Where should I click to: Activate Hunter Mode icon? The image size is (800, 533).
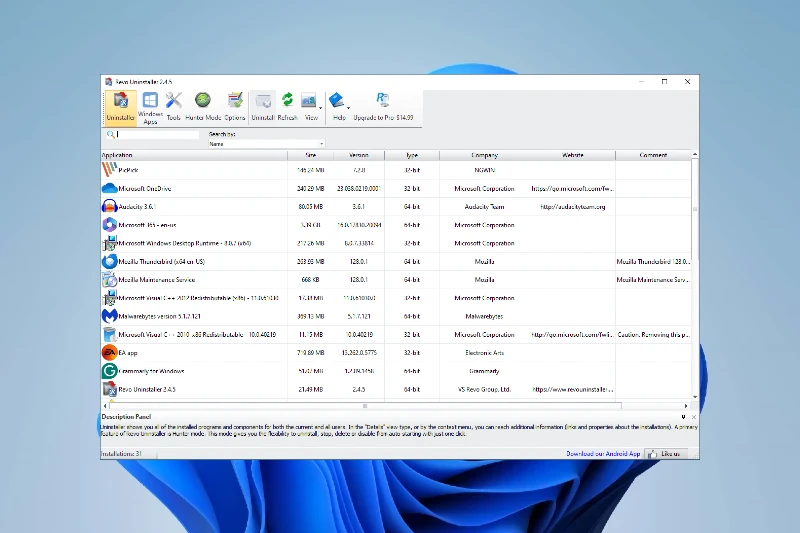[x=203, y=107]
